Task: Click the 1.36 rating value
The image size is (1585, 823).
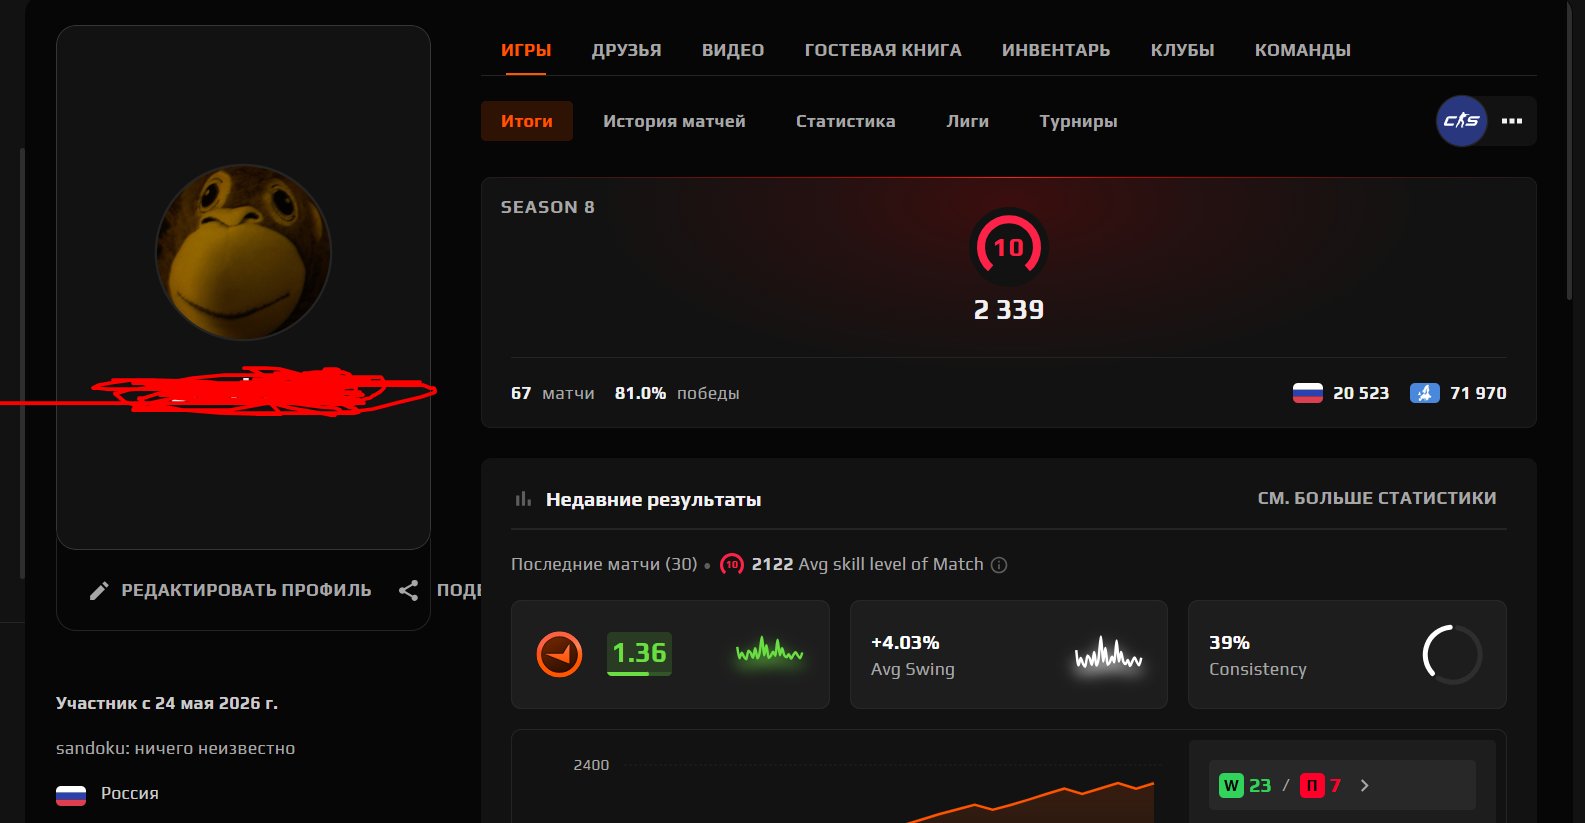Action: [639, 653]
